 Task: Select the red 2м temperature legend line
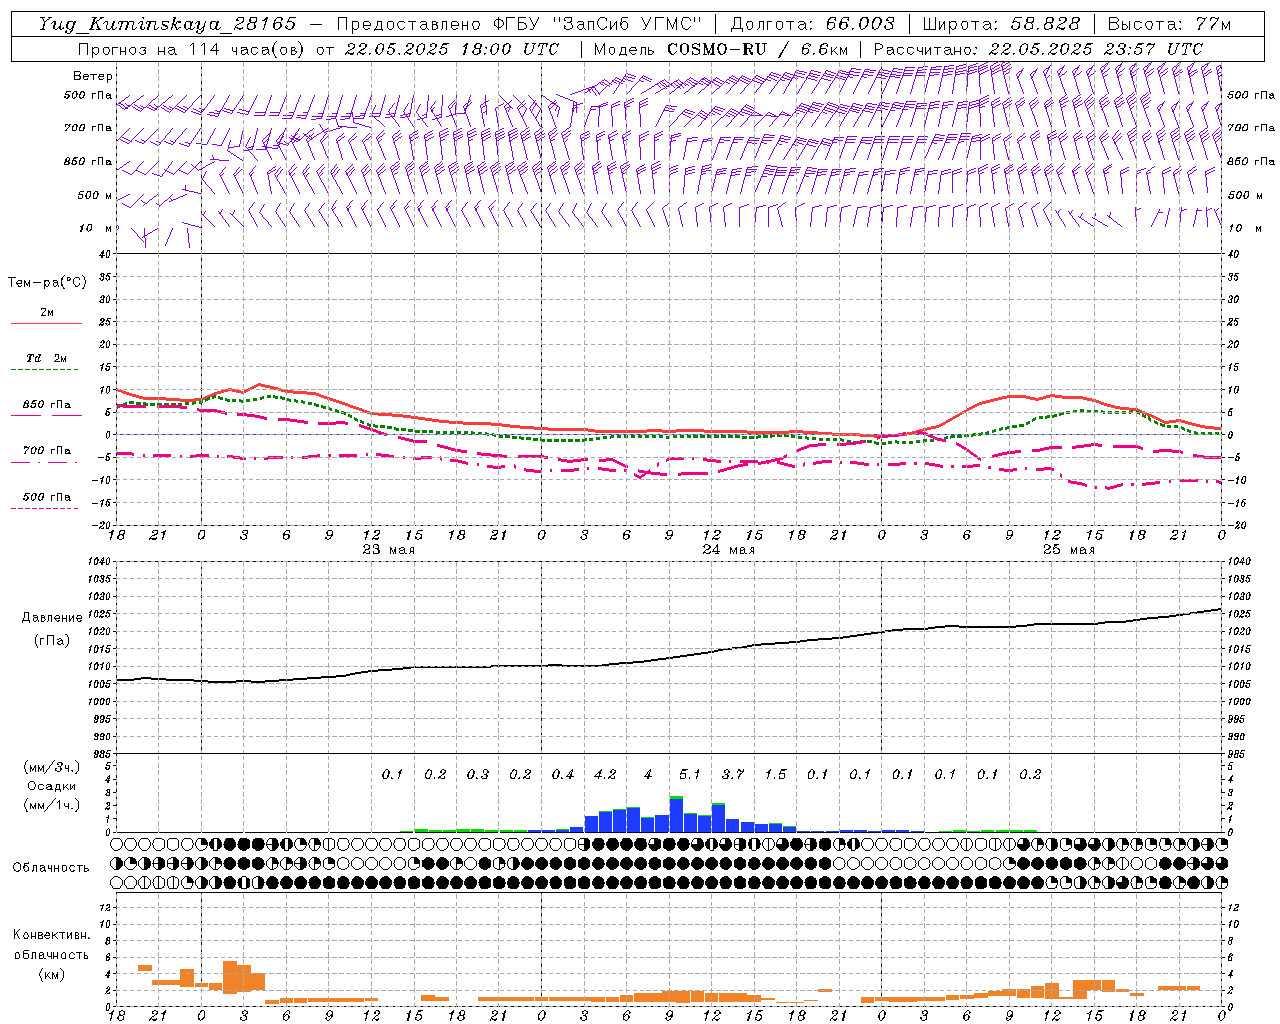point(46,323)
